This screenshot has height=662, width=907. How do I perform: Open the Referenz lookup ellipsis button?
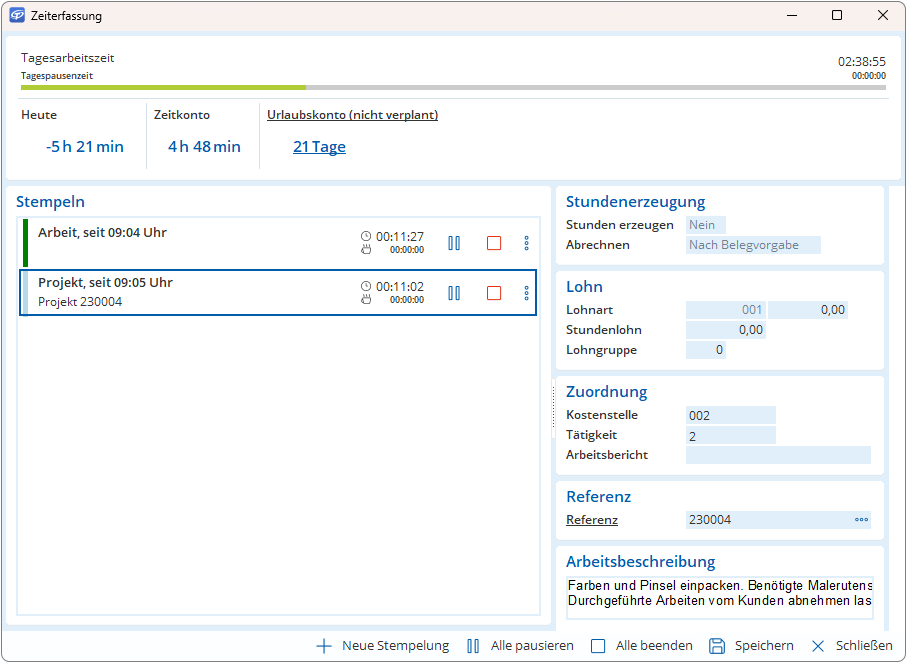pyautogui.click(x=861, y=520)
